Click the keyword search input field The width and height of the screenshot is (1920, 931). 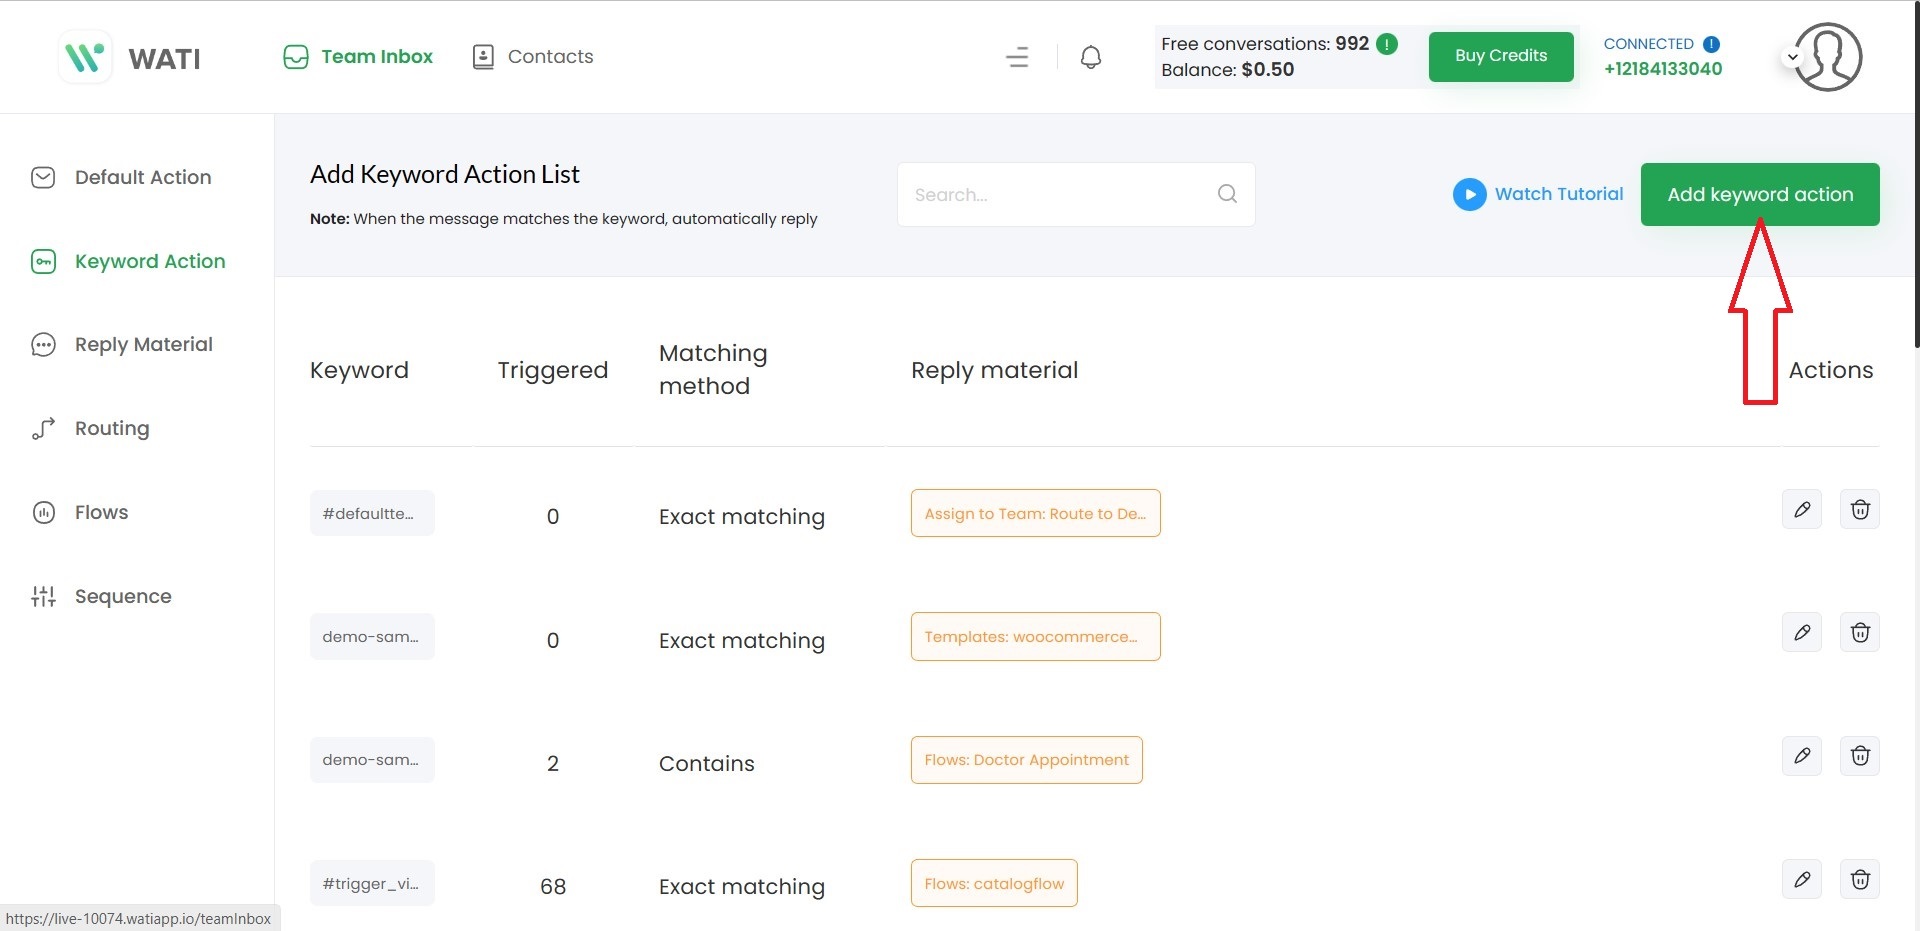1060,195
